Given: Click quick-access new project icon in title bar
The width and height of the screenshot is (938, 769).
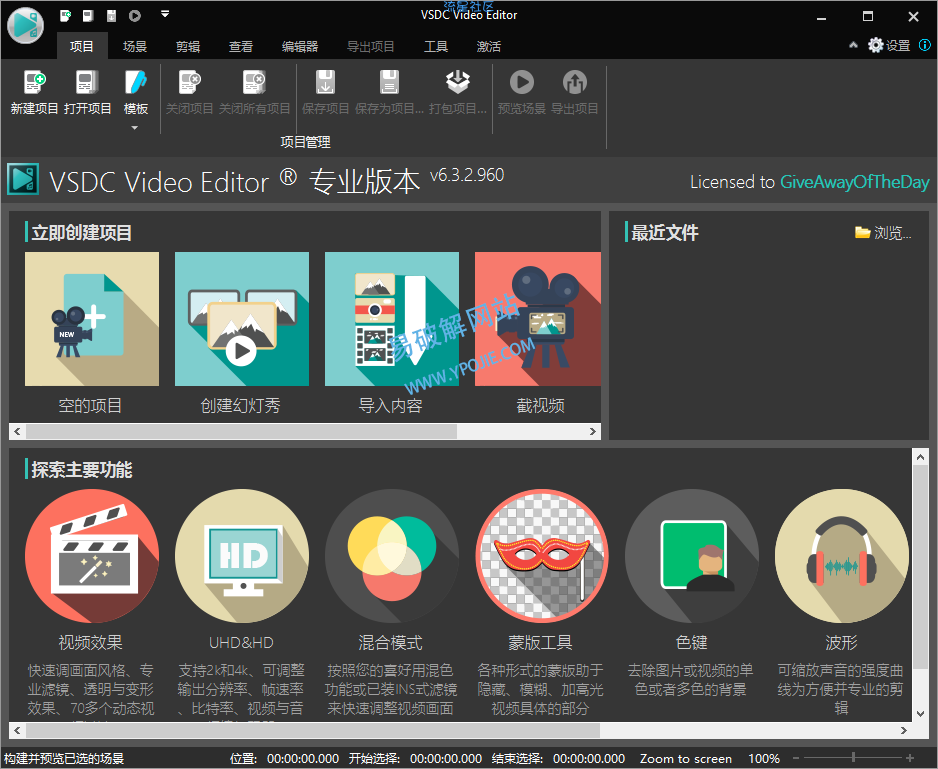Looking at the screenshot, I should 65,16.
